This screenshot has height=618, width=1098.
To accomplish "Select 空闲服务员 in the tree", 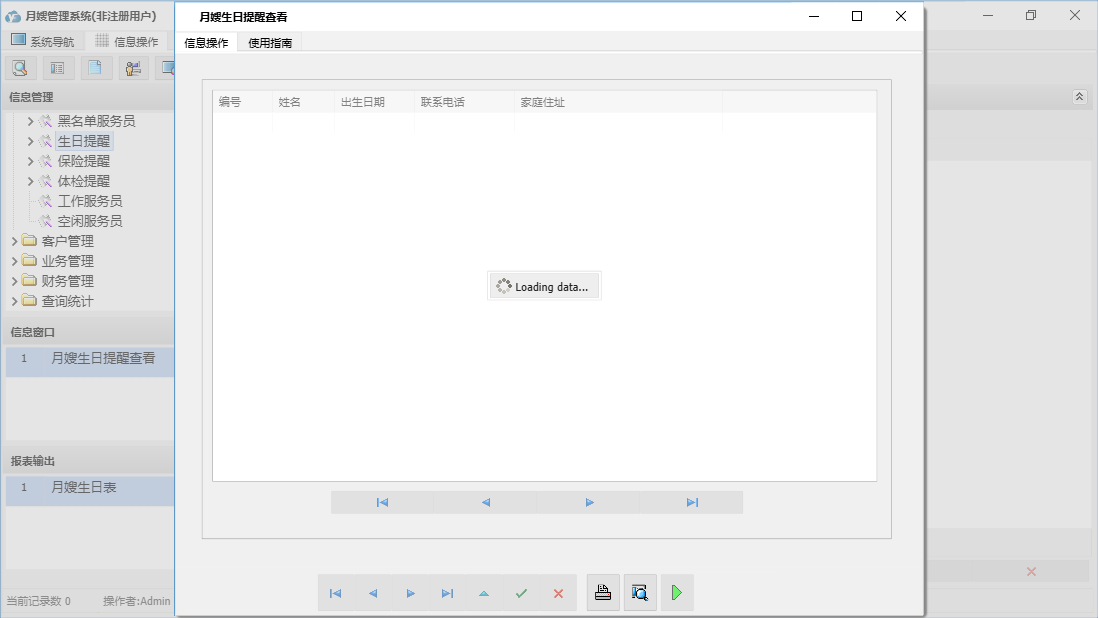I will tap(90, 221).
